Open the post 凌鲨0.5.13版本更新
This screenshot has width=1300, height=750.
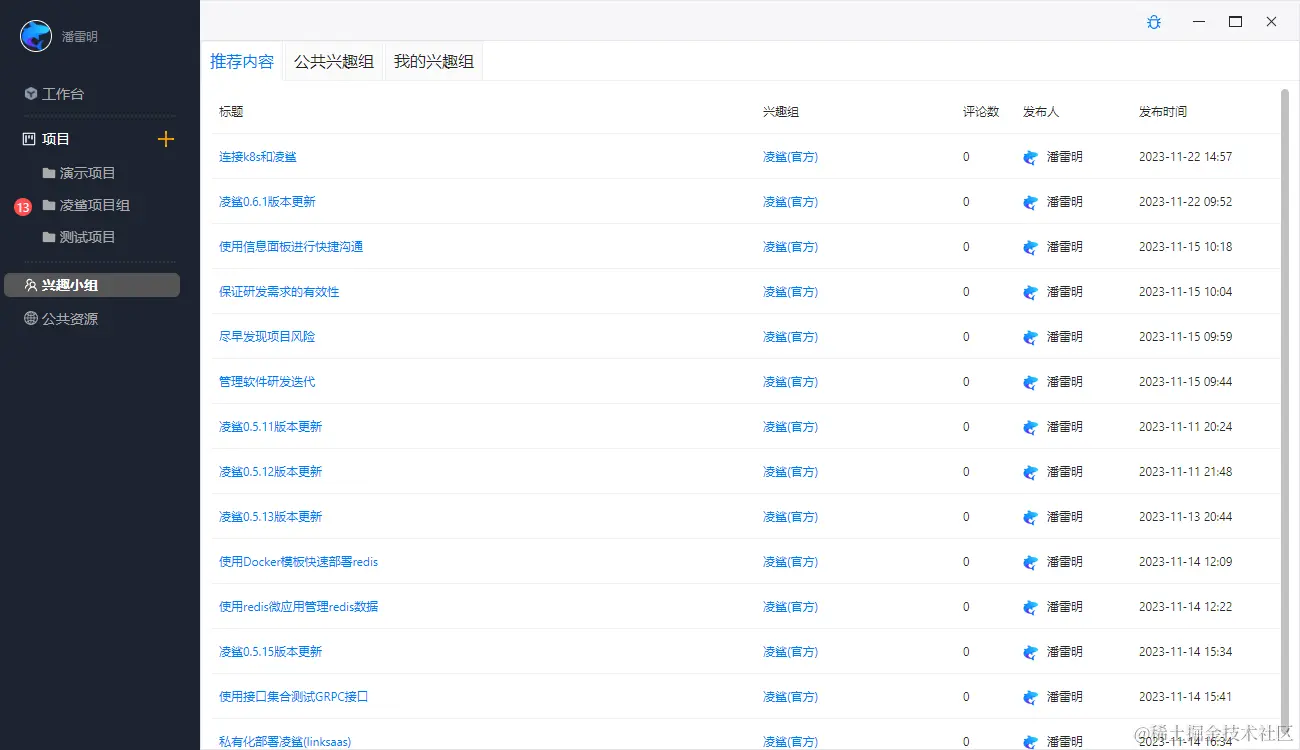[x=271, y=517]
